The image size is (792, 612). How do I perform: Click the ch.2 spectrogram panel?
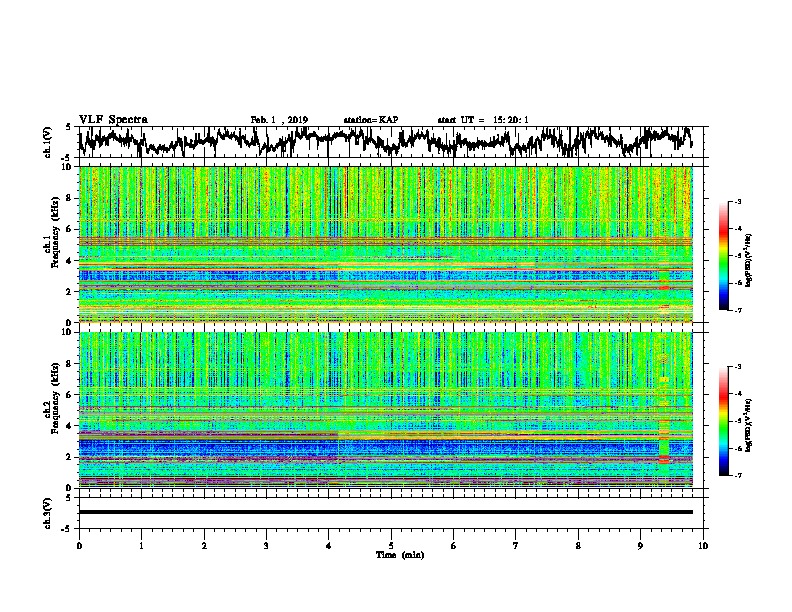(385, 410)
